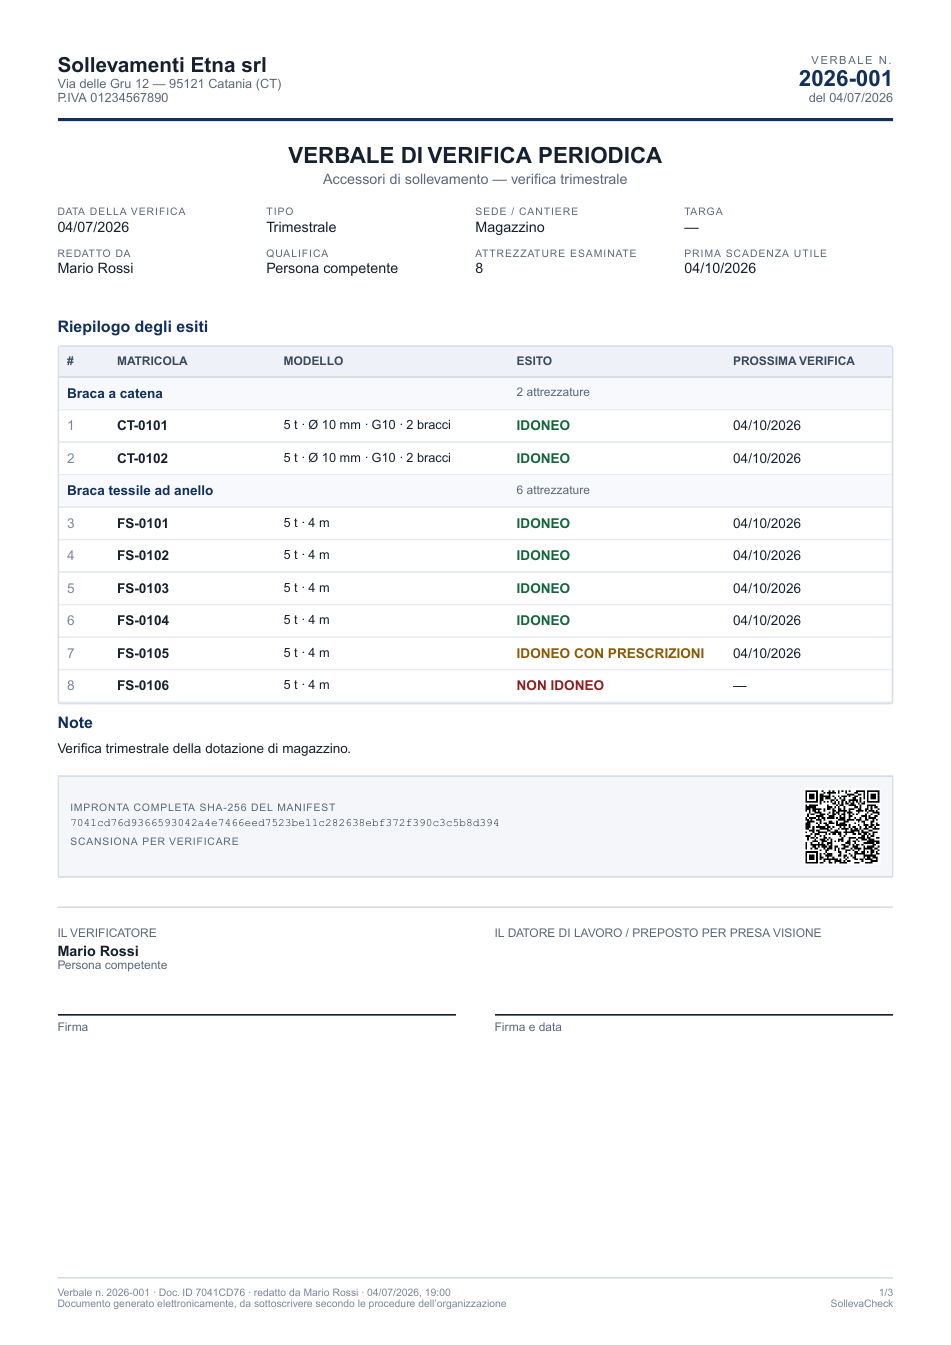951x1345 pixels.
Task: Click bold Mario Rossi under IL VERIFICATORE
Action: tap(98, 951)
